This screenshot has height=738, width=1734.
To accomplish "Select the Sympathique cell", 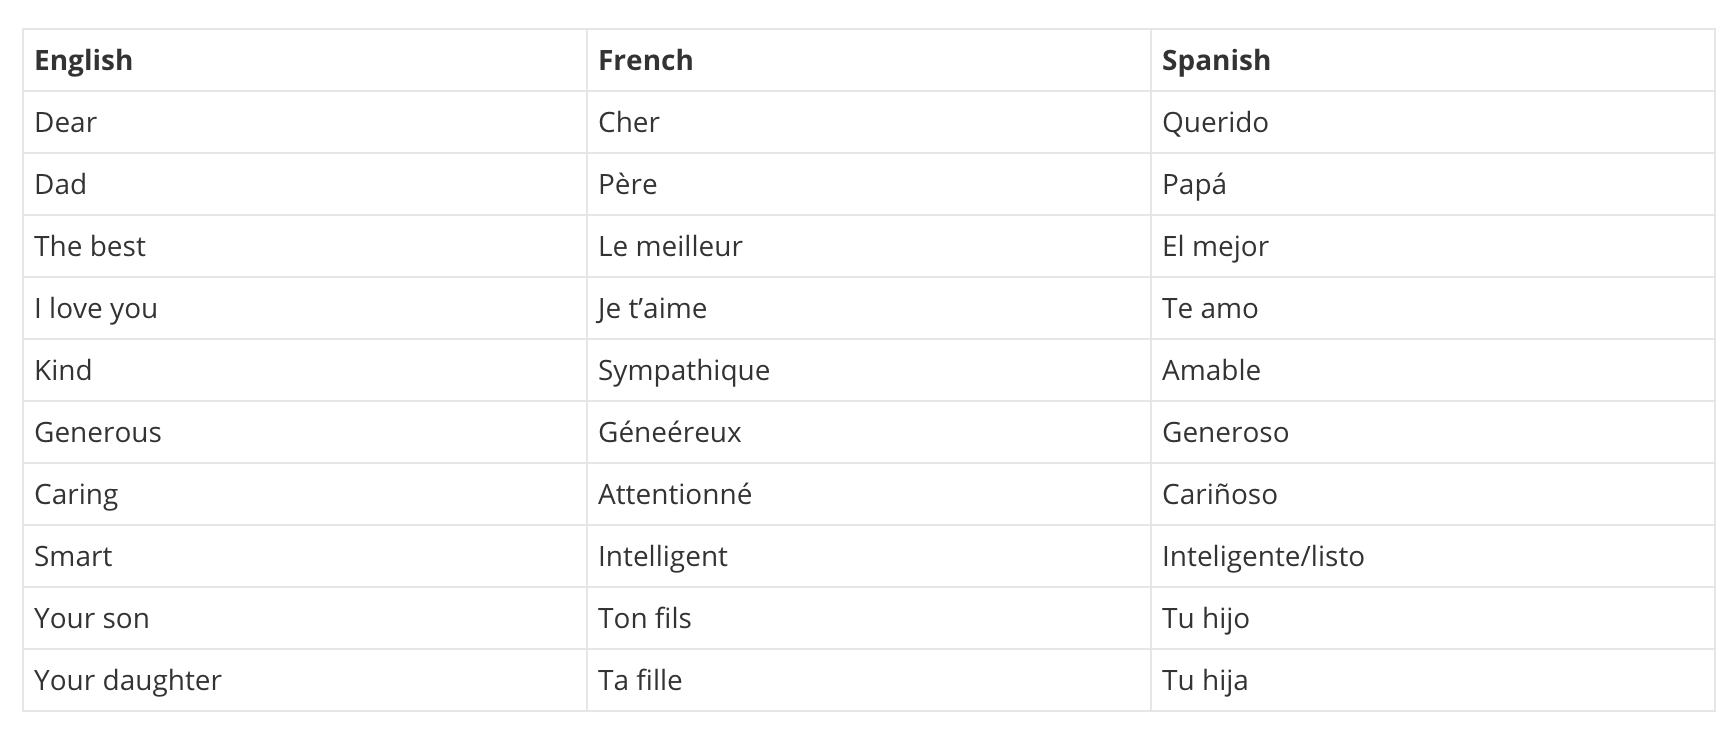I will (x=869, y=370).
